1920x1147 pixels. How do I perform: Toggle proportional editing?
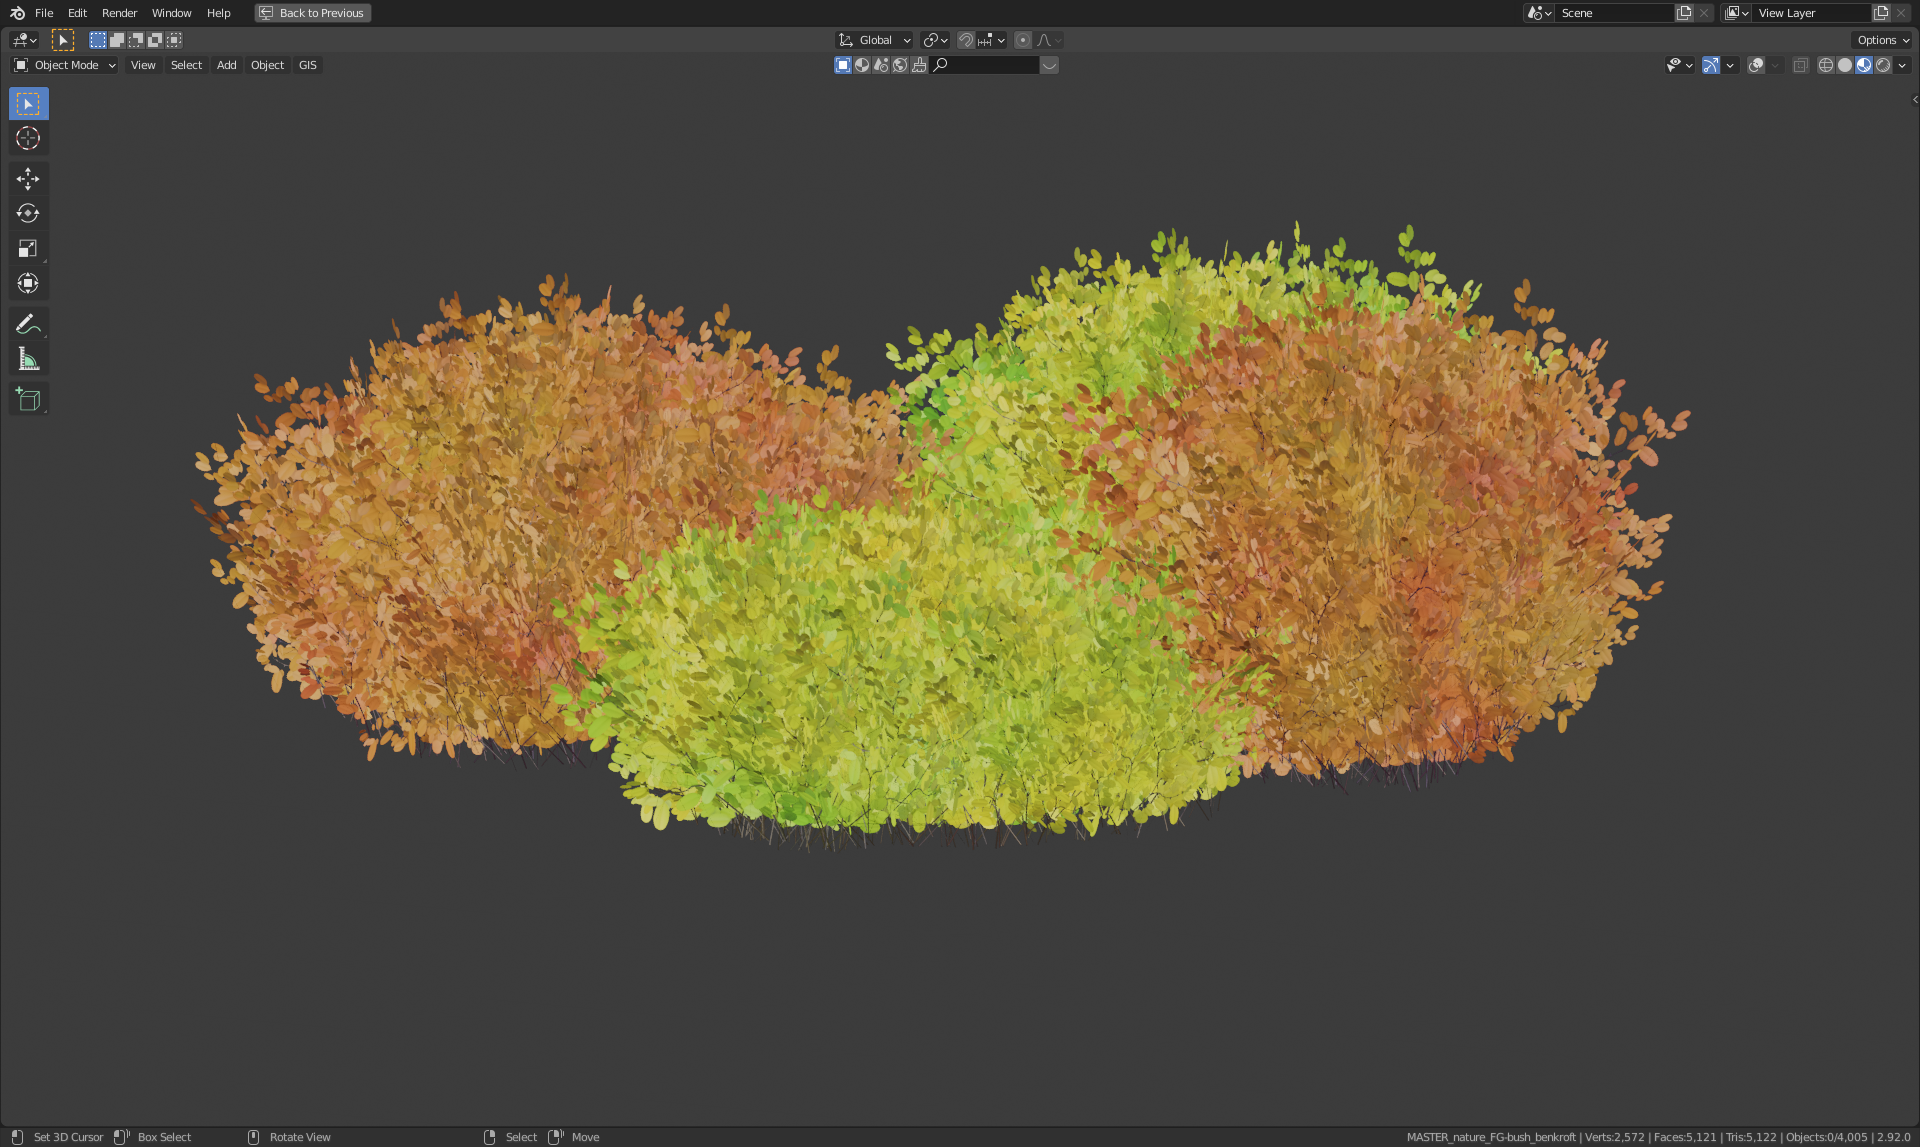pyautogui.click(x=1022, y=40)
